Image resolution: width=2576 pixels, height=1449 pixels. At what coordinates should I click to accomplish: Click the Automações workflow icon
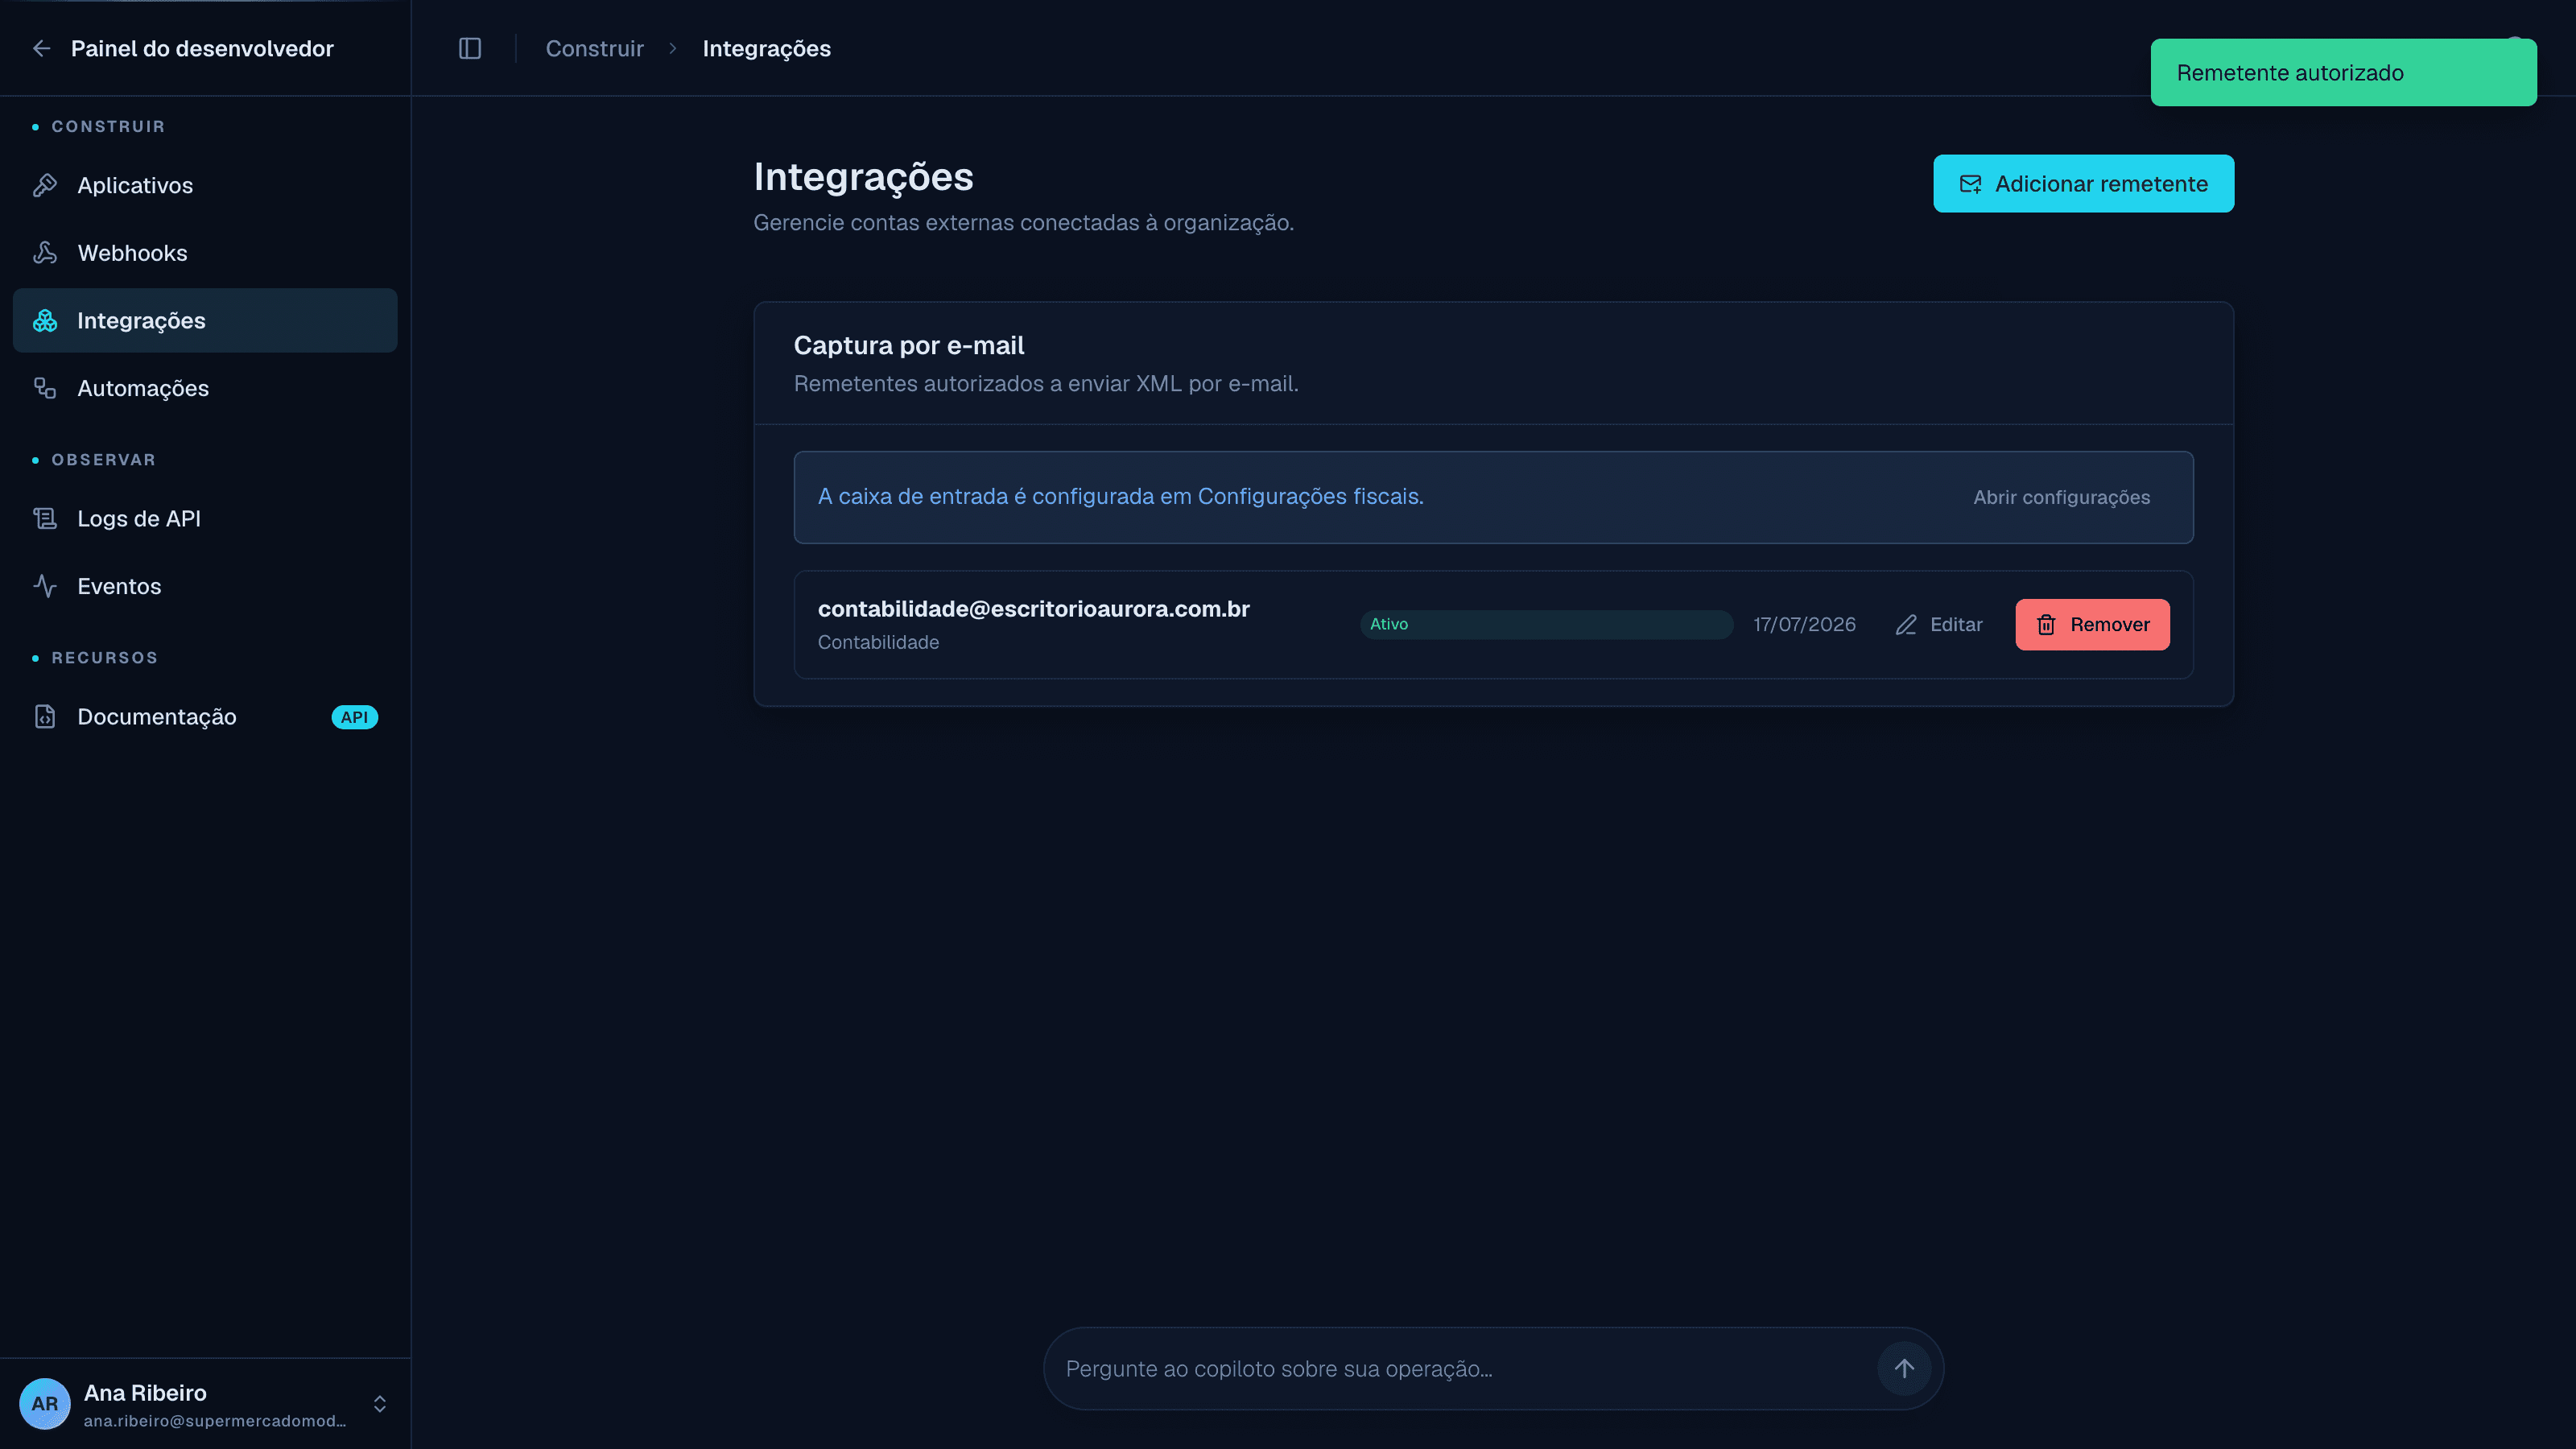click(x=45, y=388)
